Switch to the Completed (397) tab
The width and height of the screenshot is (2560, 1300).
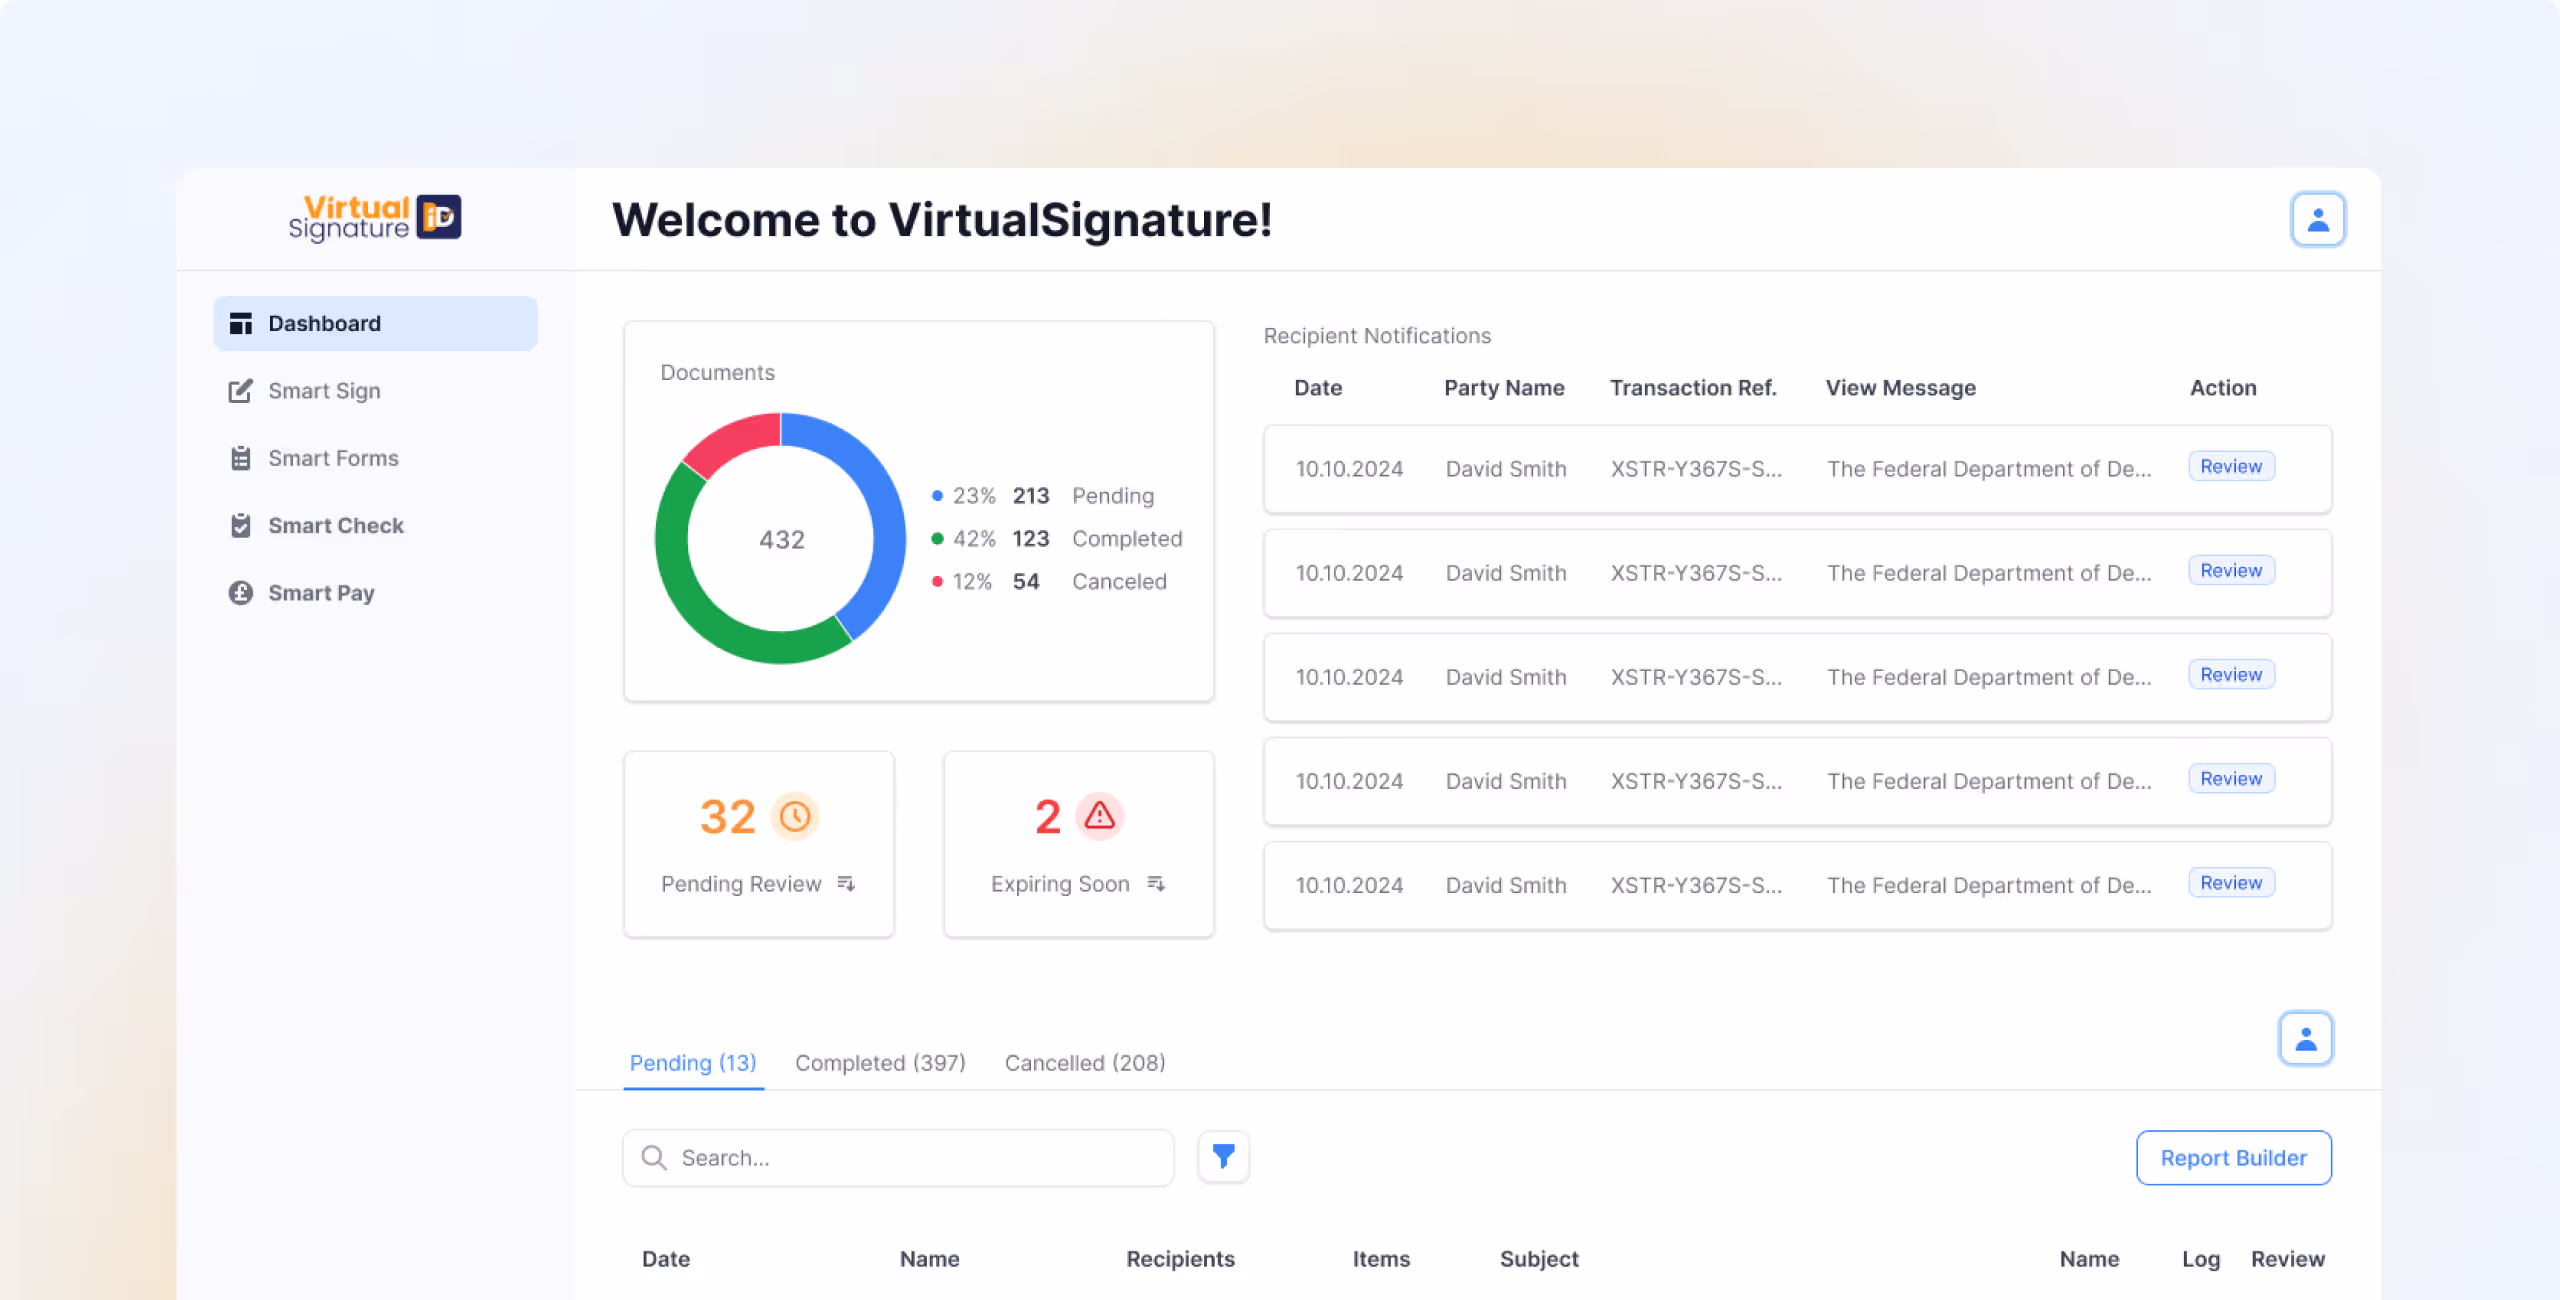point(880,1063)
